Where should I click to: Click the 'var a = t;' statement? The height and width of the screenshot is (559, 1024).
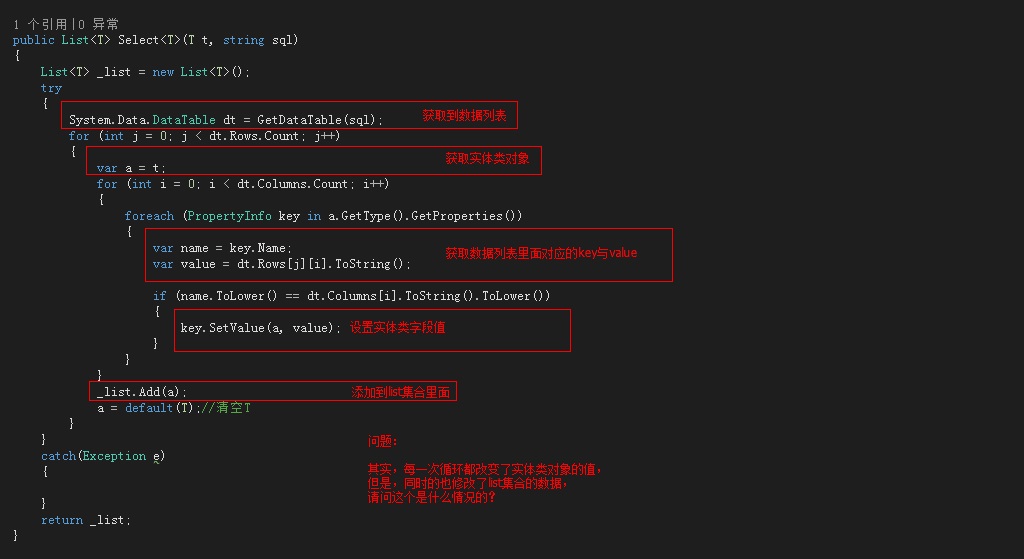pyautogui.click(x=131, y=168)
